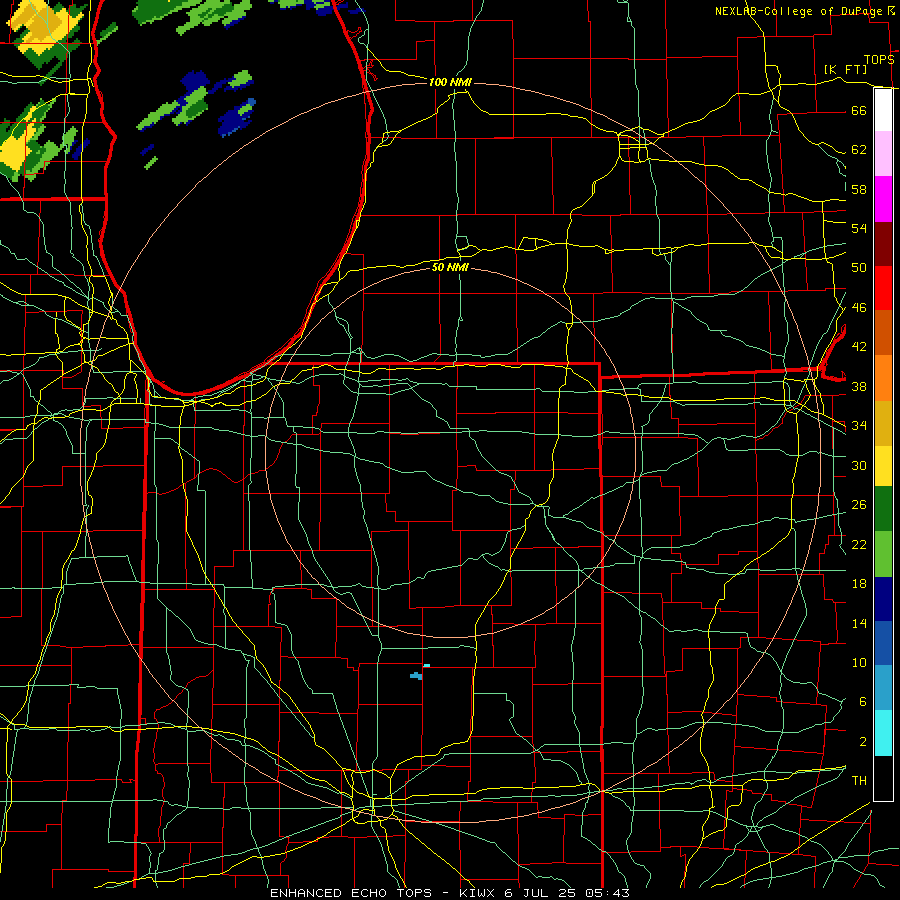Click the NEXLAB-College of DuPage label
Image resolution: width=900 pixels, height=900 pixels.
[x=800, y=11]
